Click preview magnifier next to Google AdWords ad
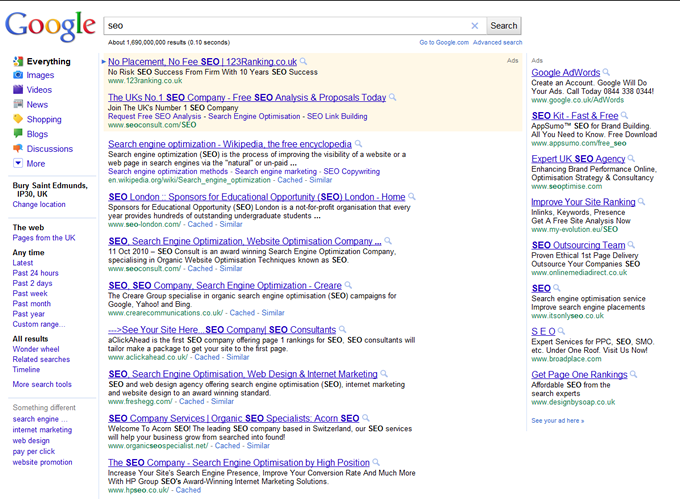680x499 pixels. pos(608,72)
